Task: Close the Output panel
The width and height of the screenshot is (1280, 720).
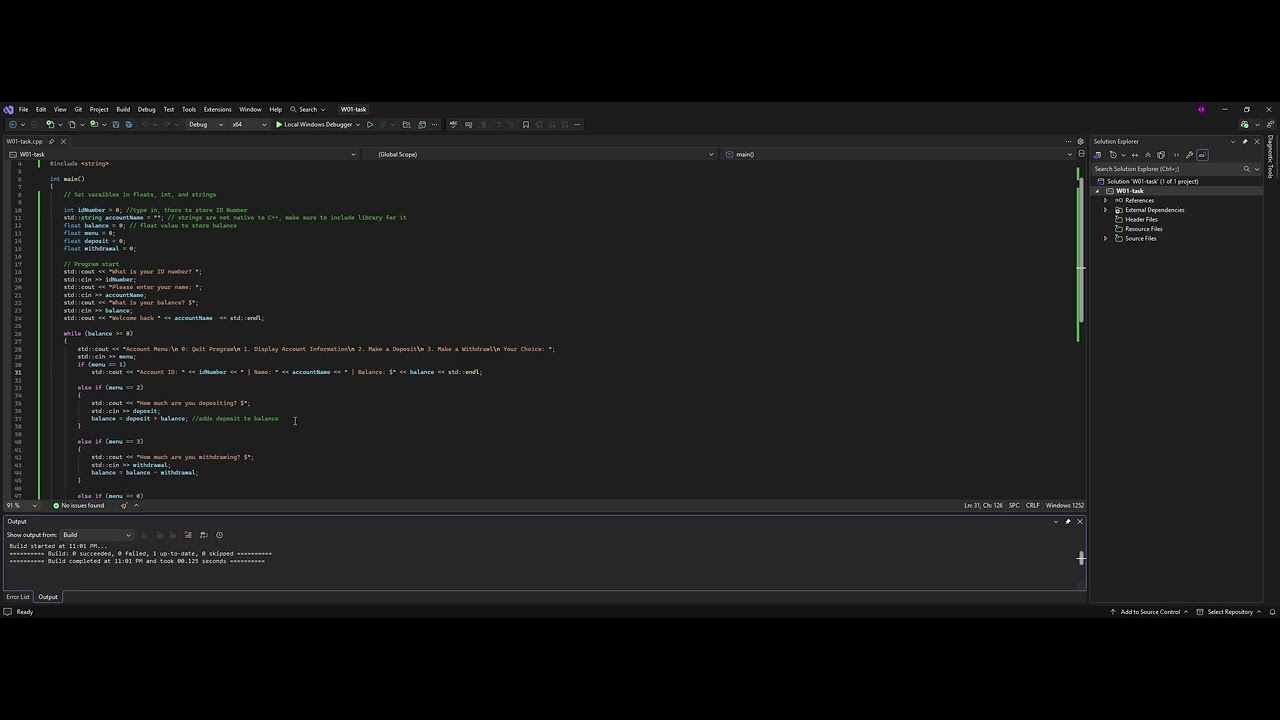Action: [1079, 521]
